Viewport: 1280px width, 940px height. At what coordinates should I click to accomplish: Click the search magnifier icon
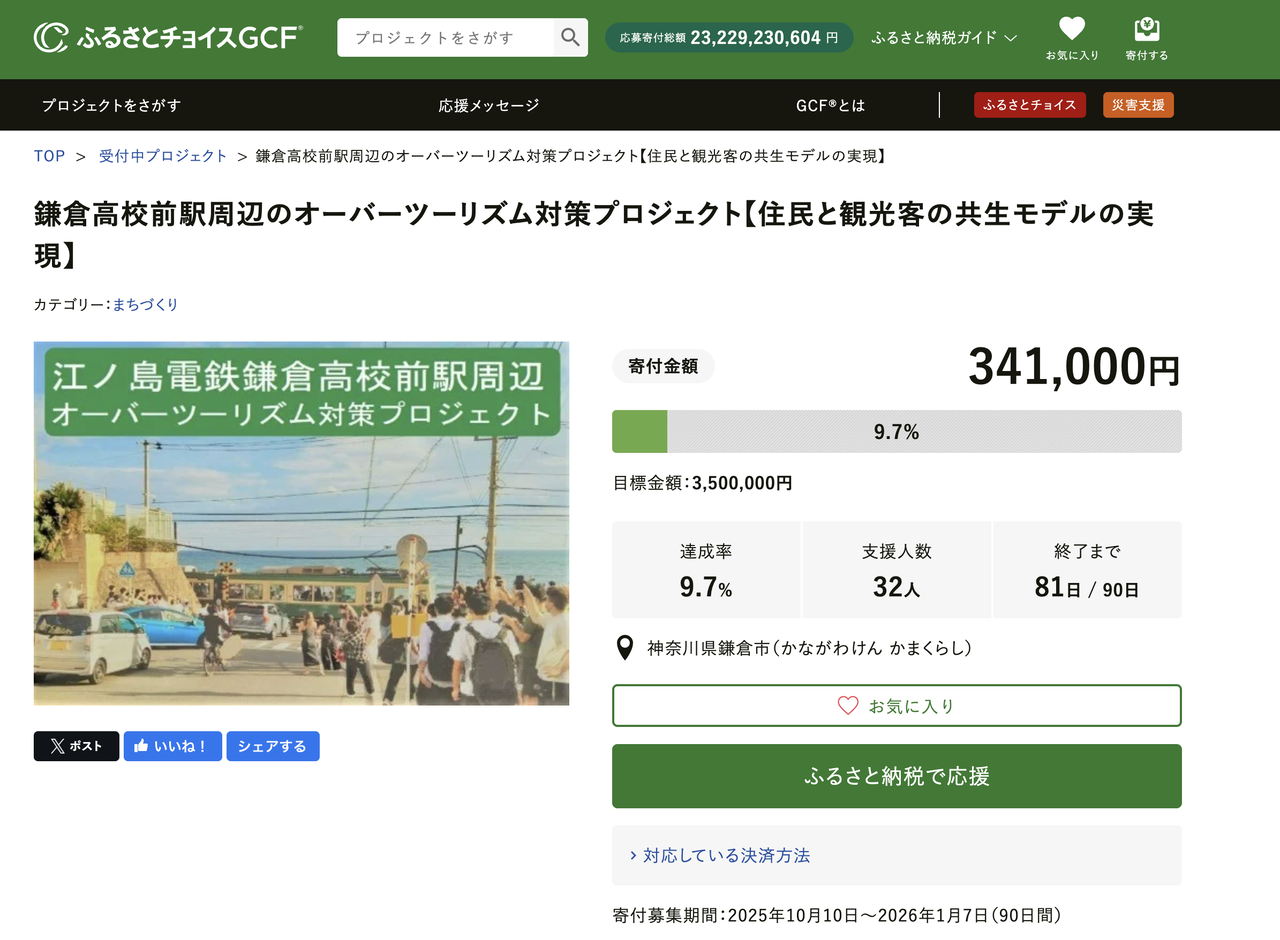570,38
